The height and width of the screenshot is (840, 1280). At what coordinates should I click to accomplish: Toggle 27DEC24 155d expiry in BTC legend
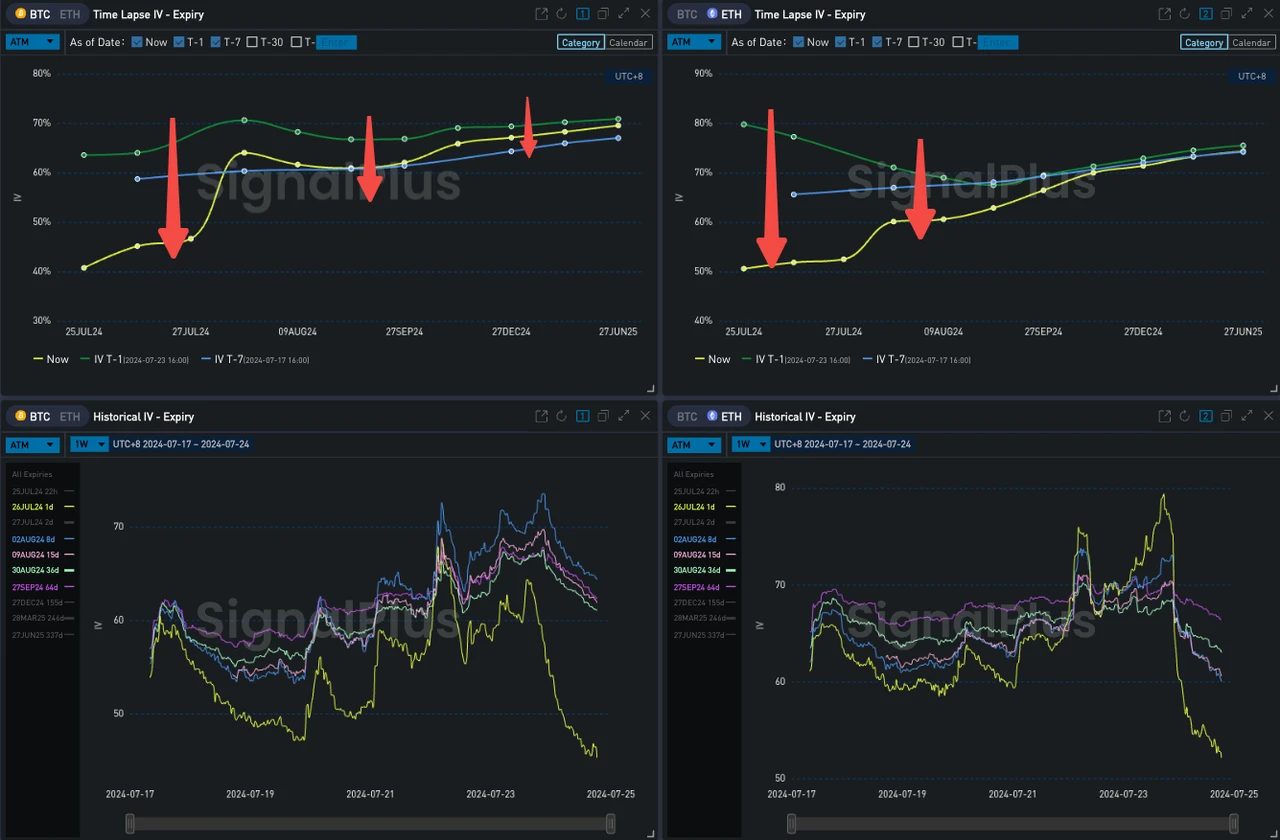click(x=40, y=602)
